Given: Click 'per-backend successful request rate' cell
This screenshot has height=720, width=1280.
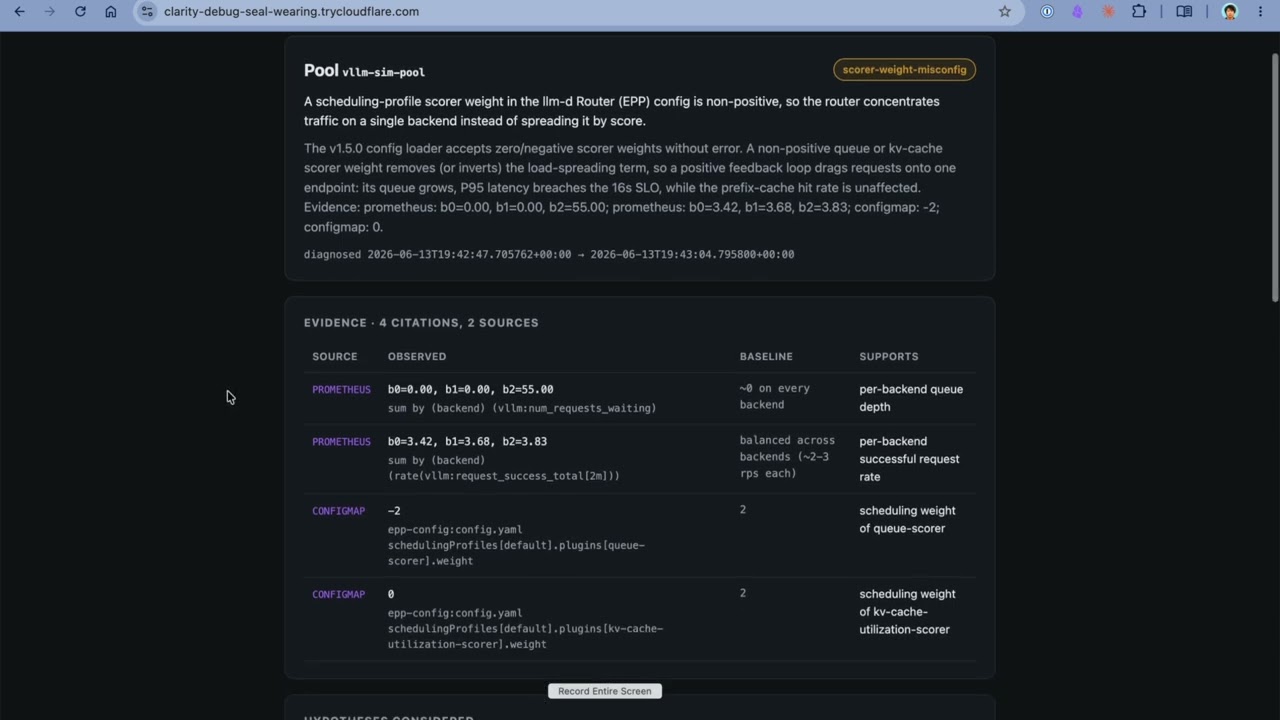Looking at the screenshot, I should pos(909,459).
